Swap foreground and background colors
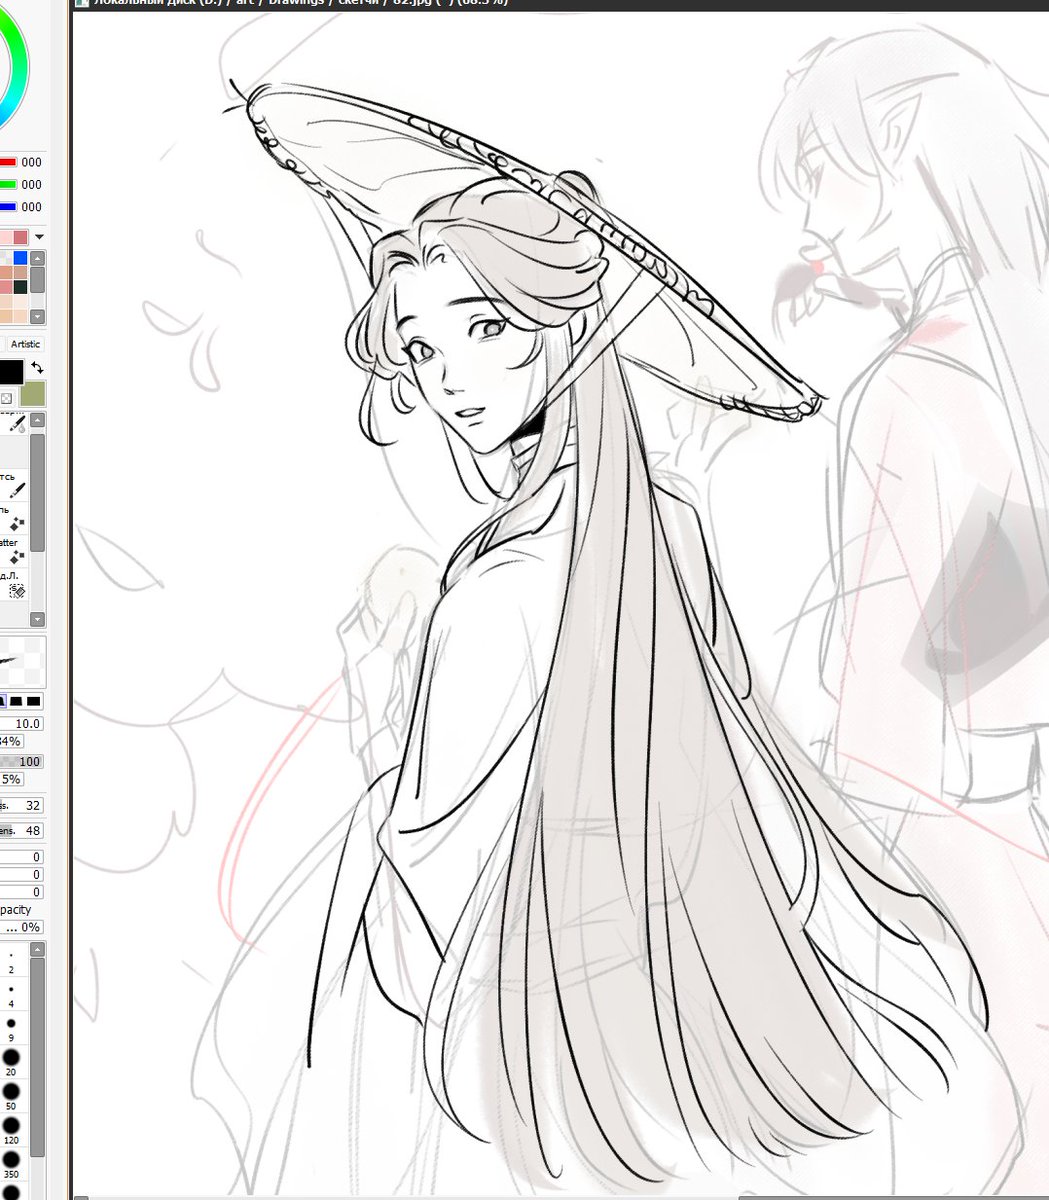Screen dimensions: 1049x1200 [x=37, y=368]
